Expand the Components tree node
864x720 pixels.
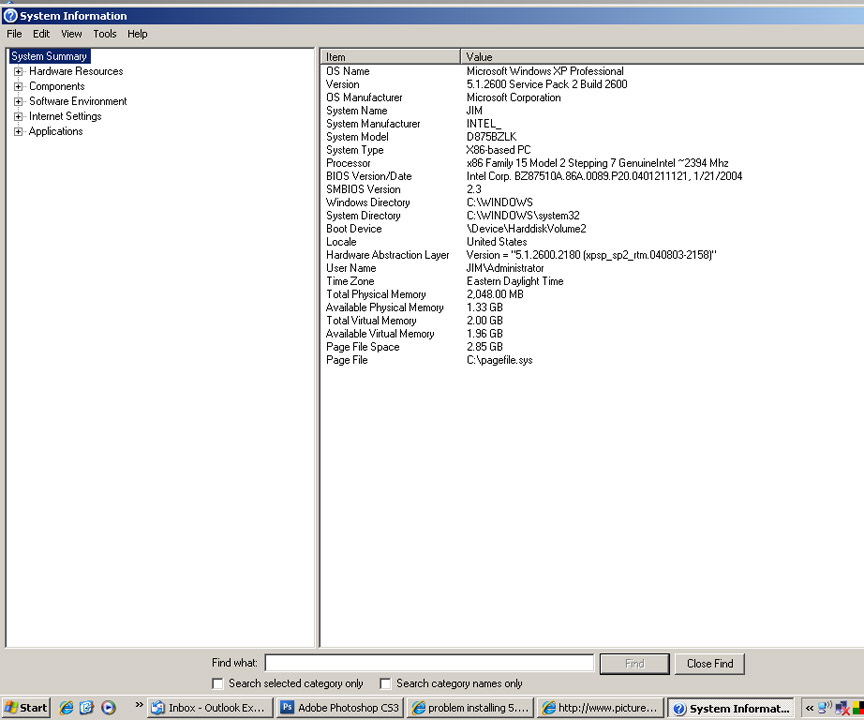pyautogui.click(x=18, y=86)
